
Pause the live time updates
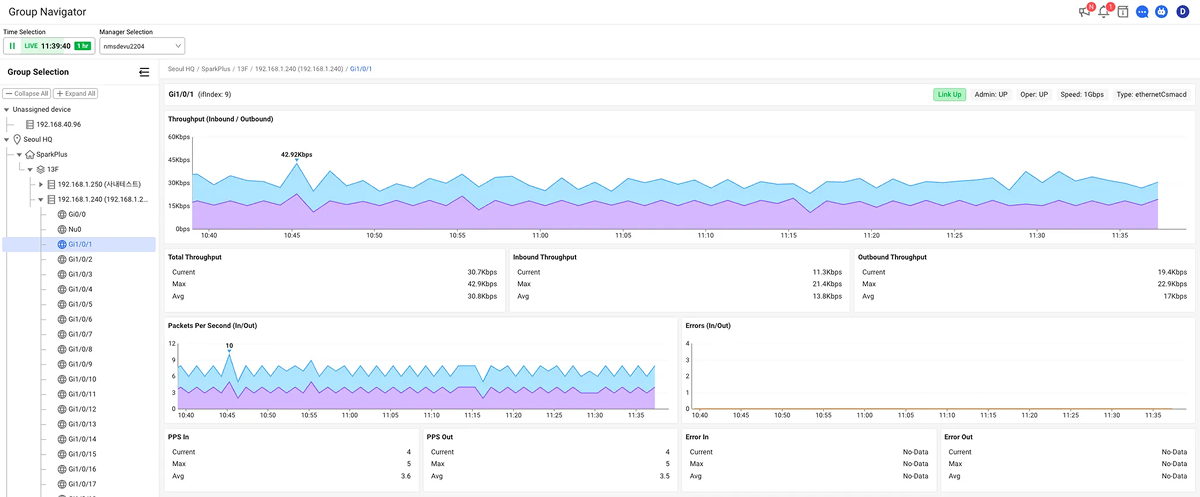coord(12,46)
